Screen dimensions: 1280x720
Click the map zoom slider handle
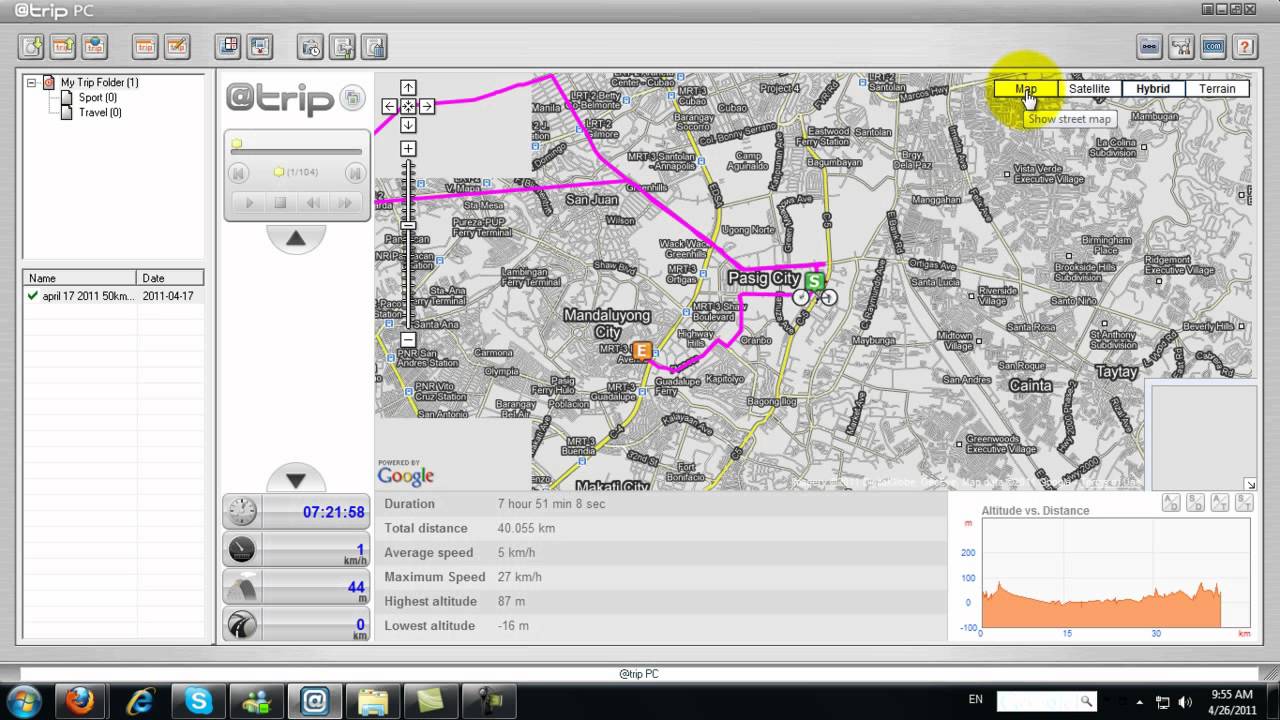coord(408,226)
